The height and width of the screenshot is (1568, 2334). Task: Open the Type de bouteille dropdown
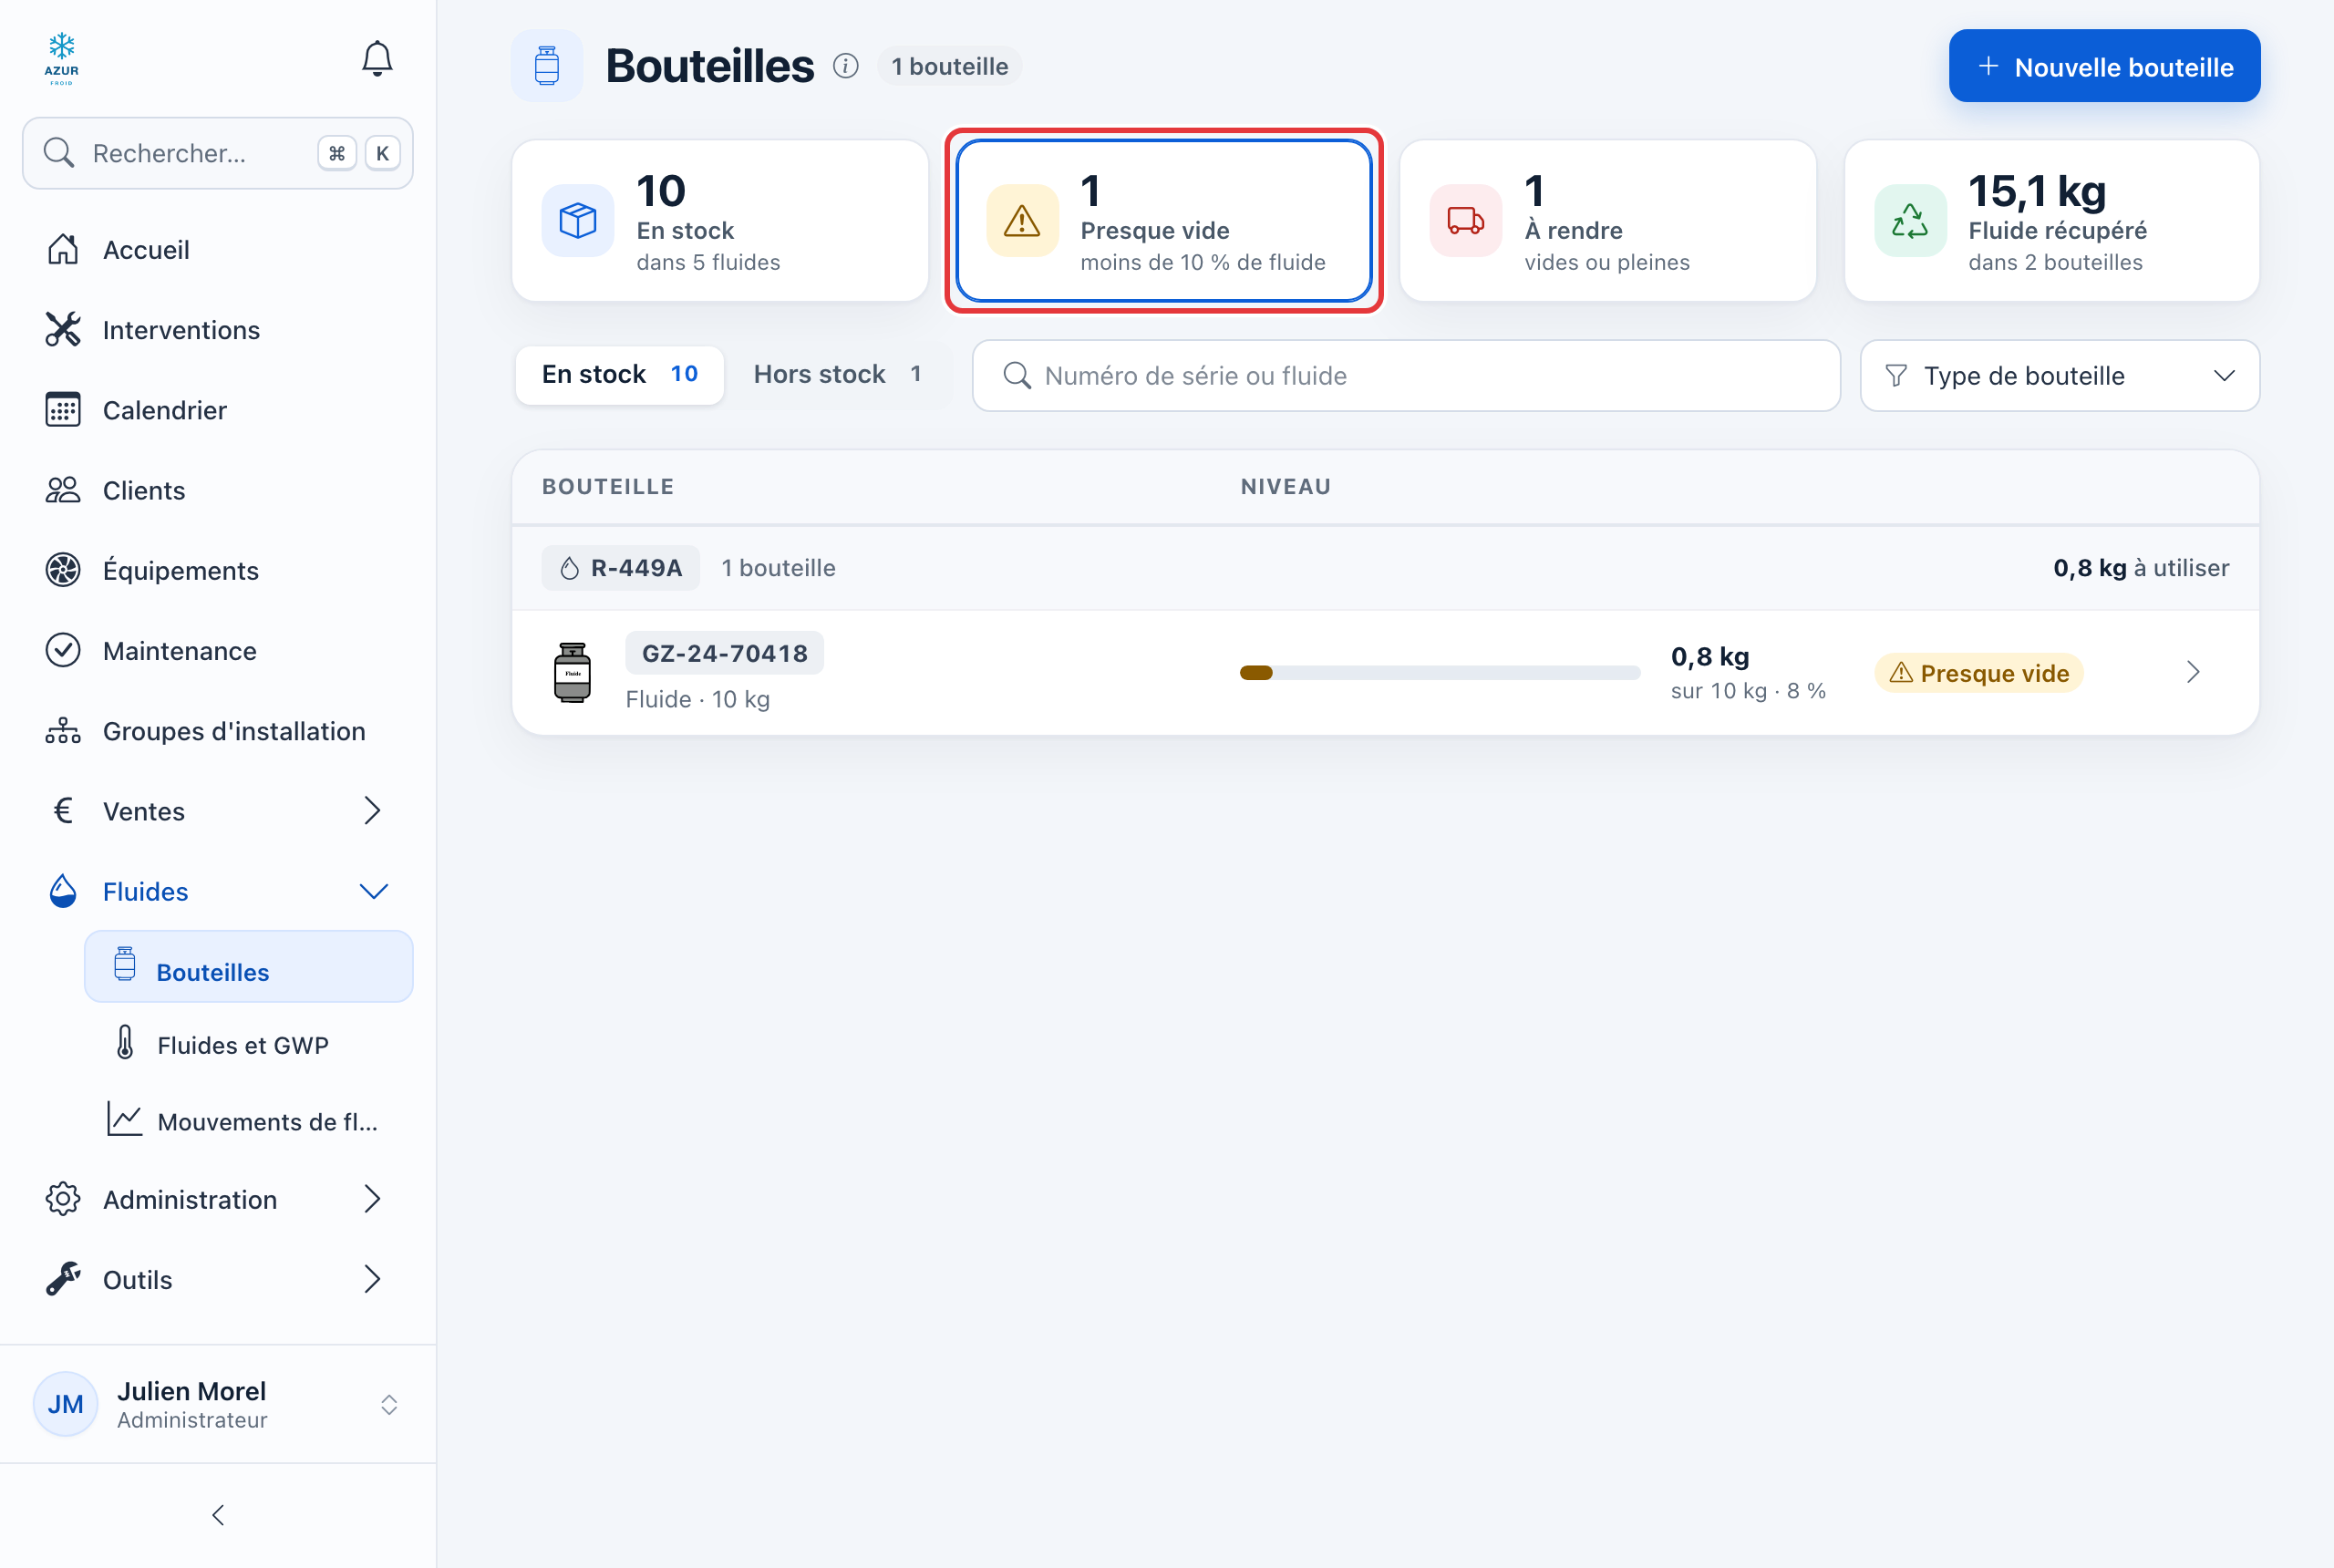pos(2060,375)
